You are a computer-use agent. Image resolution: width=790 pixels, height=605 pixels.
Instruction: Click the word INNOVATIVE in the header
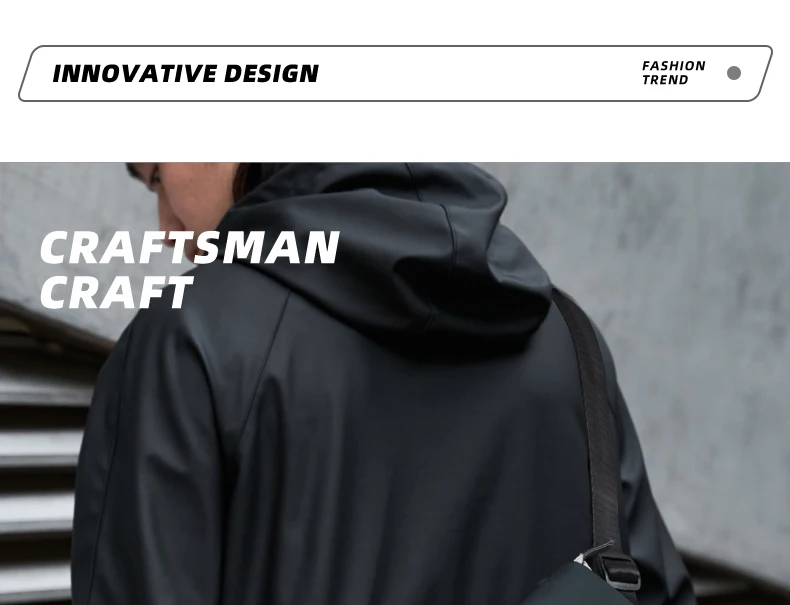135,74
